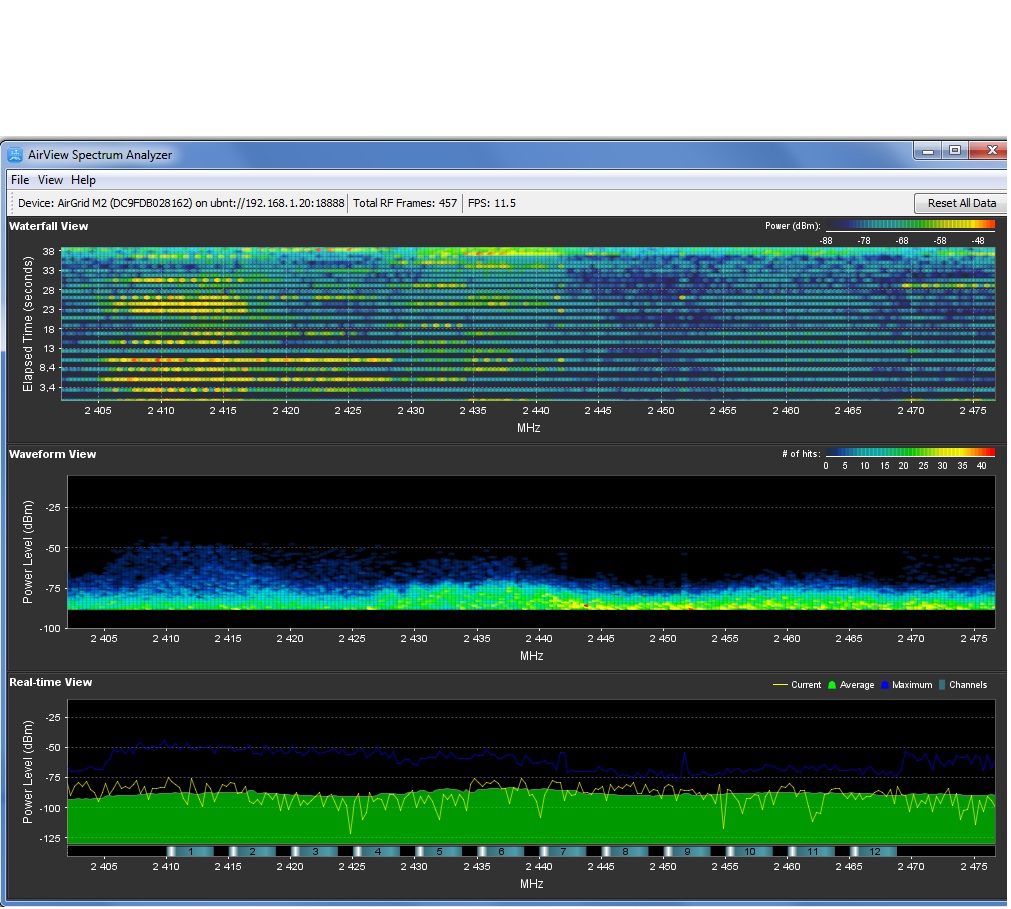Click the AirView app icon in title bar
This screenshot has width=1011, height=909.
[x=14, y=155]
